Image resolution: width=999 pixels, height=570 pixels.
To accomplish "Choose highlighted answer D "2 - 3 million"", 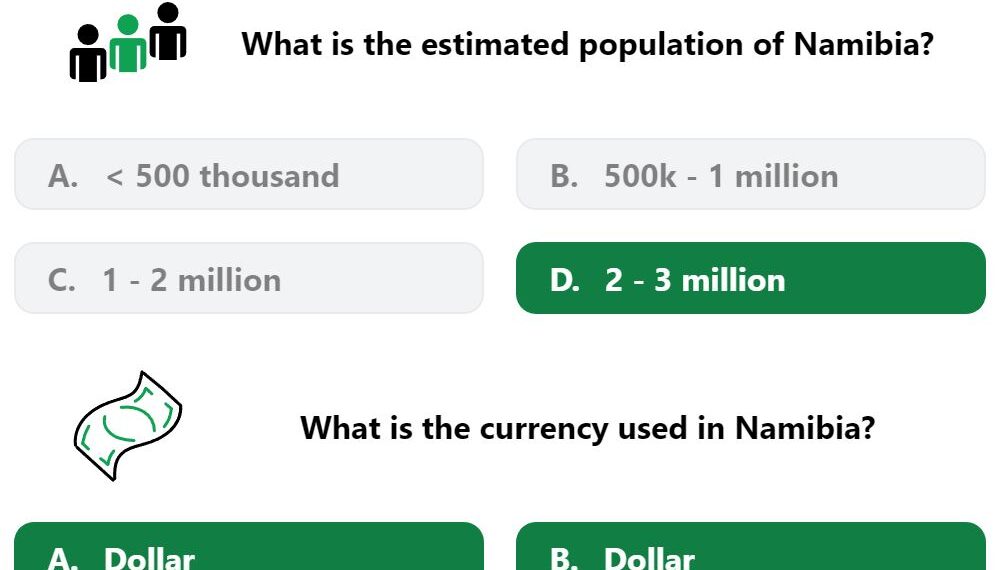I will coord(751,278).
